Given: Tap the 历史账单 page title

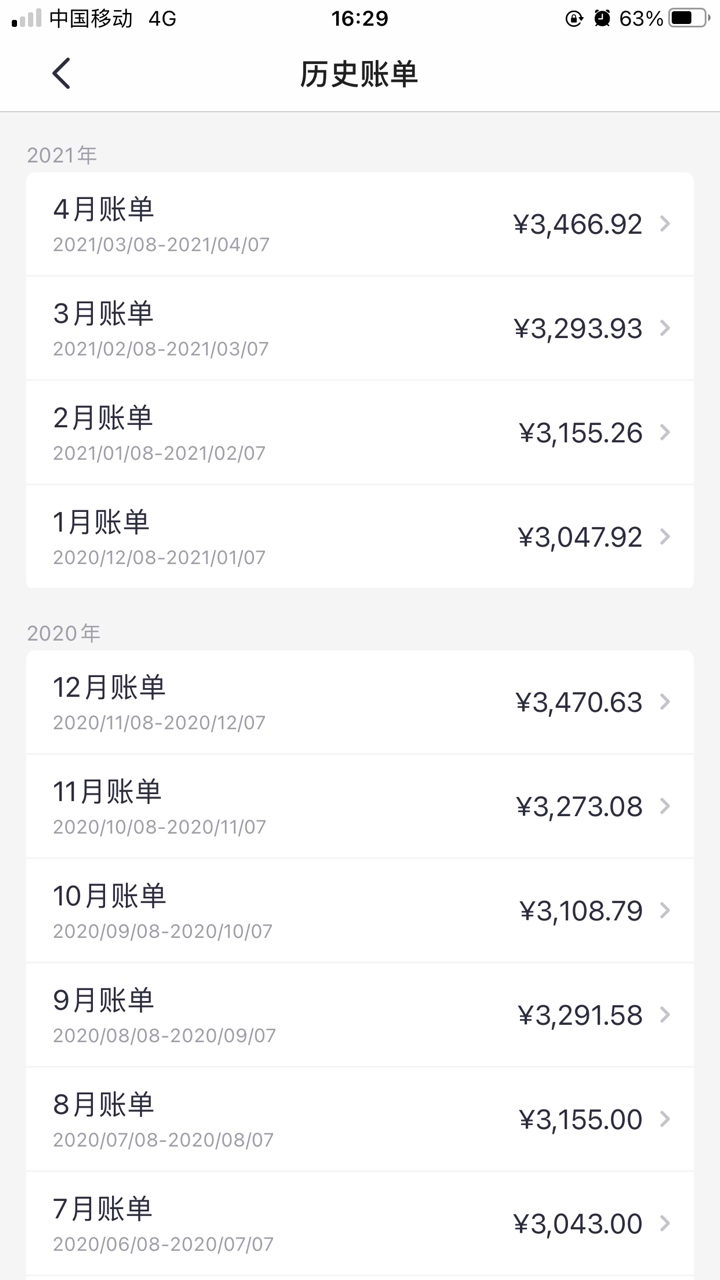Looking at the screenshot, I should click(x=359, y=74).
